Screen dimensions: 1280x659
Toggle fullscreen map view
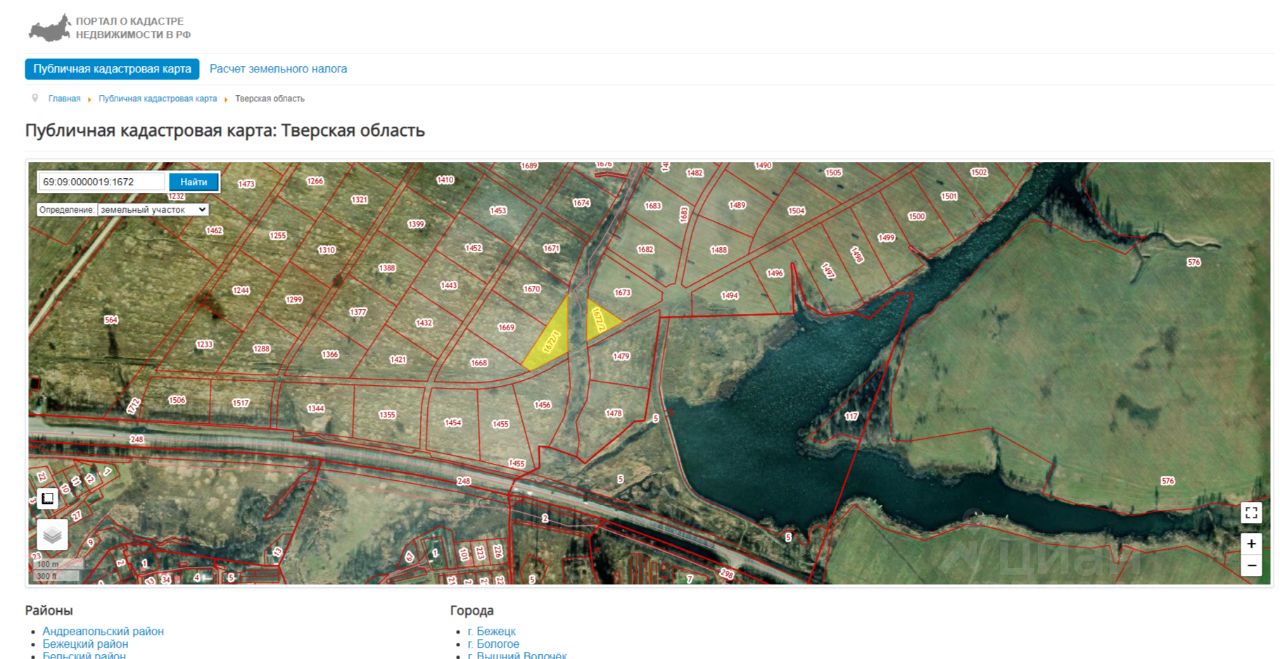click(1251, 513)
